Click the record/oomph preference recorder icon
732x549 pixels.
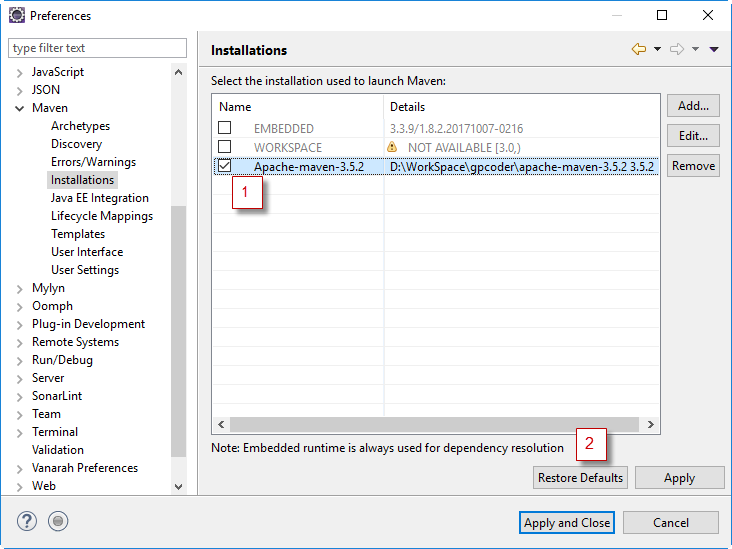pos(58,521)
